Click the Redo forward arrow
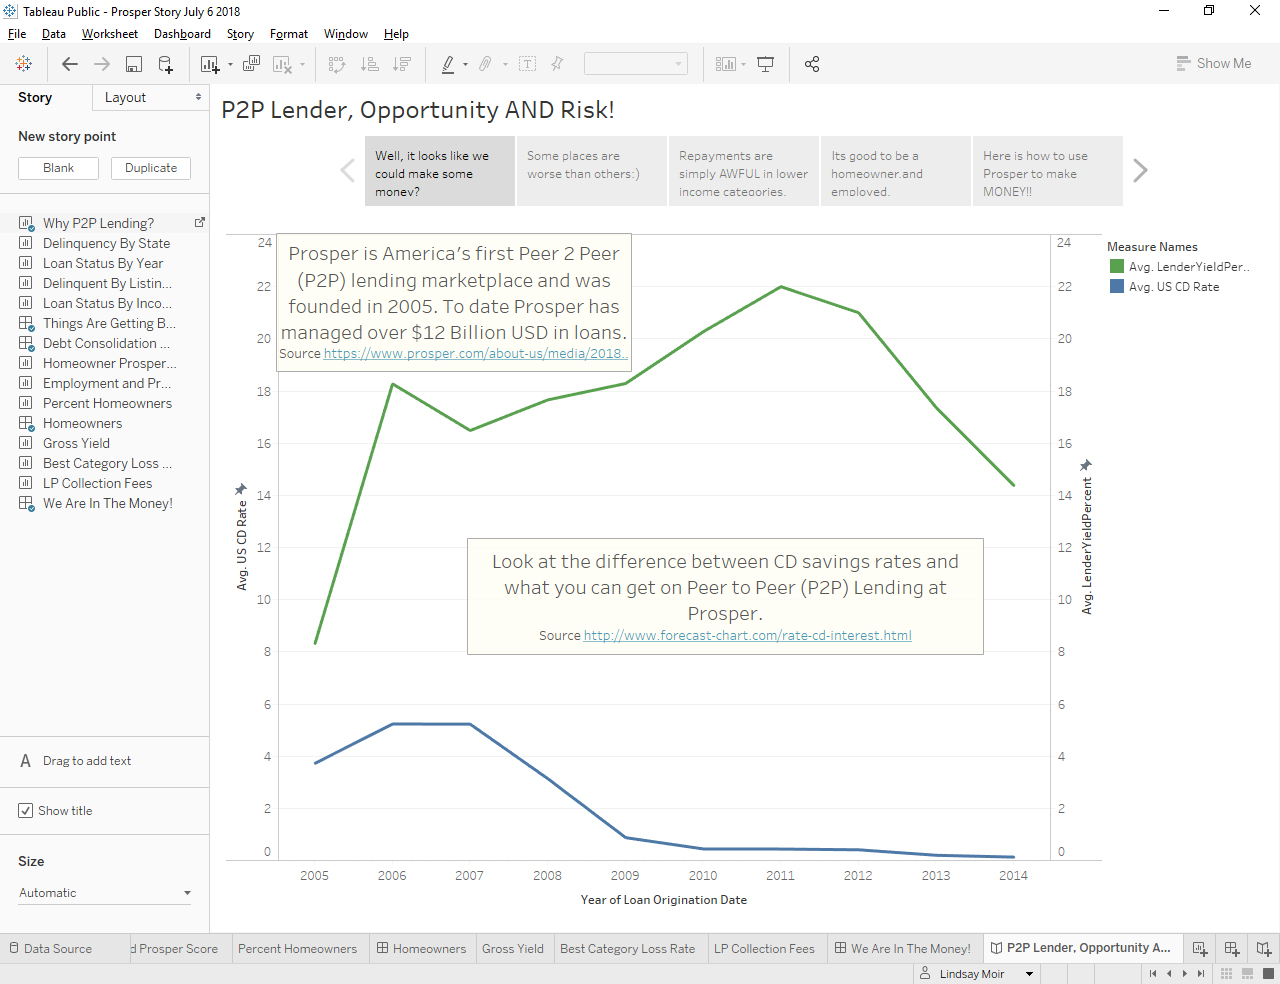 tap(102, 64)
